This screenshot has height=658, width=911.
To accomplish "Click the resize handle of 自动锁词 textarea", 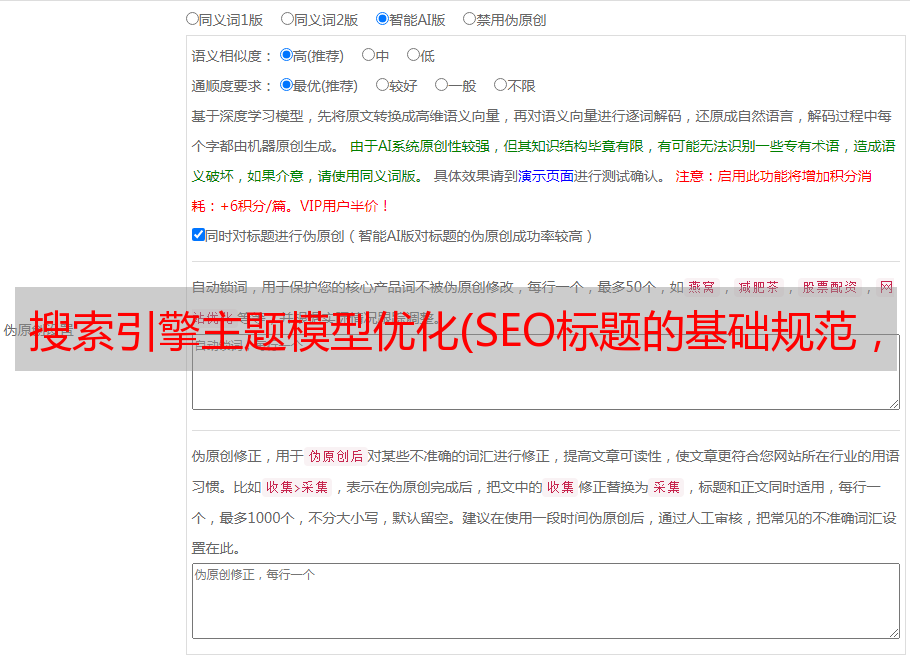I will 893,403.
